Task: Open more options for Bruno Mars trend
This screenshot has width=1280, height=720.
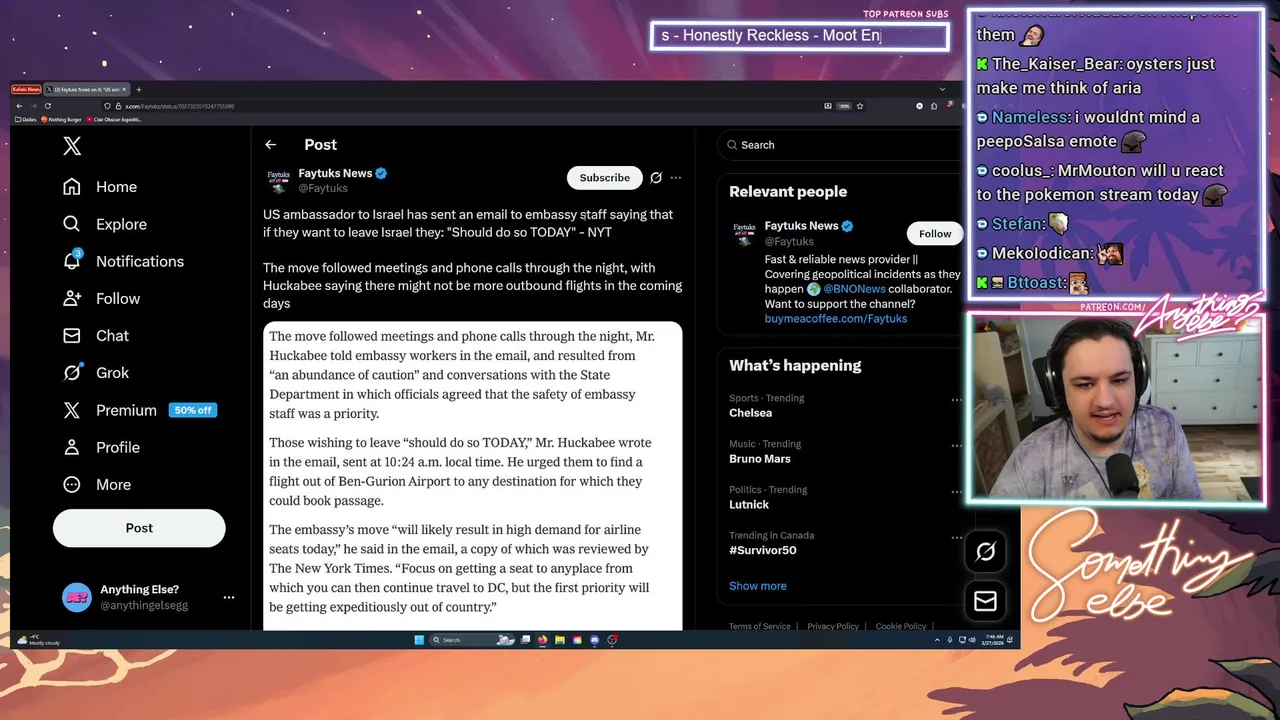Action: click(956, 446)
